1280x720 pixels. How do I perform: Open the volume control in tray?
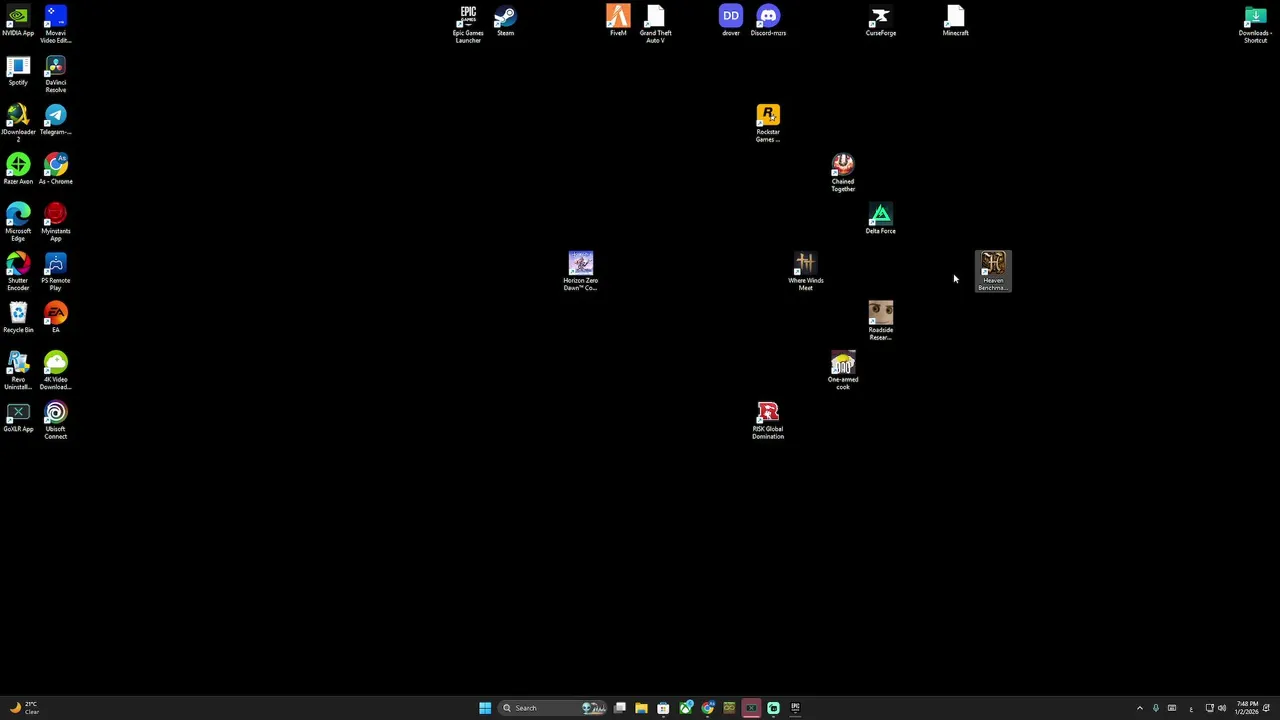1222,708
